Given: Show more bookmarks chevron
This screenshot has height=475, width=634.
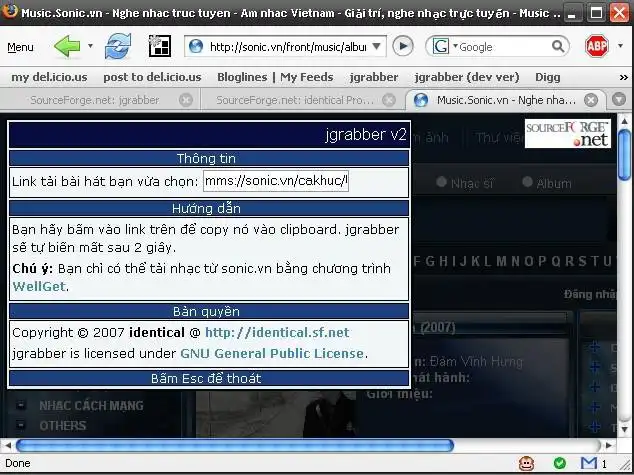Looking at the screenshot, I should [x=624, y=77].
